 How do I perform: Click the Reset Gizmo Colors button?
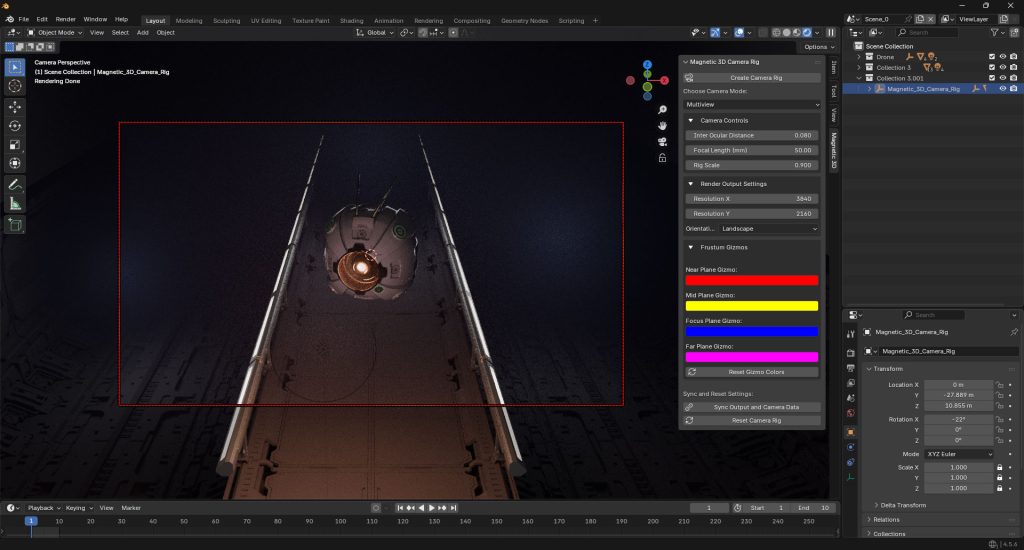pos(752,372)
